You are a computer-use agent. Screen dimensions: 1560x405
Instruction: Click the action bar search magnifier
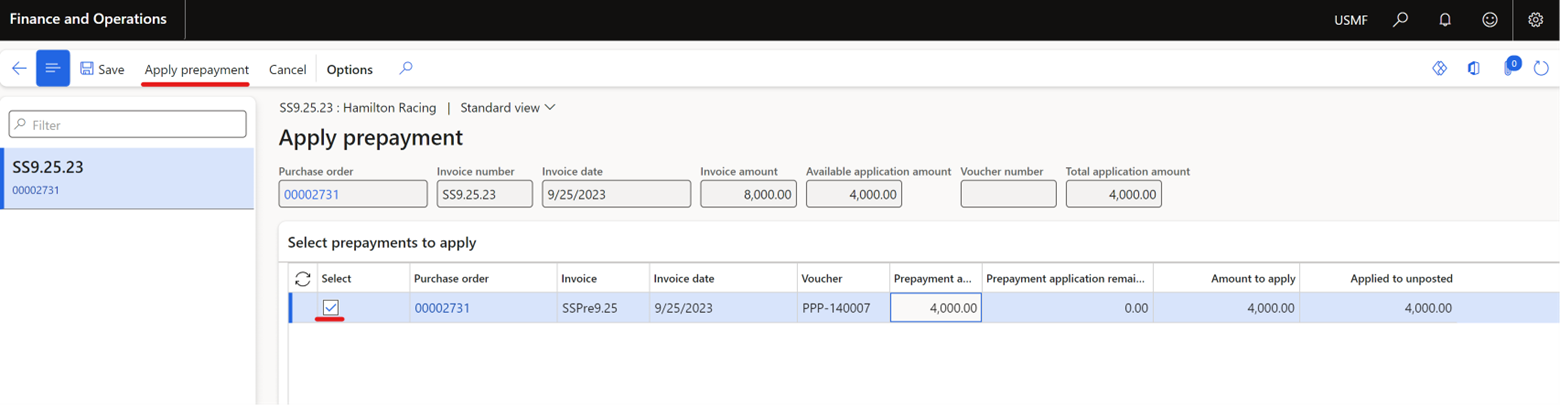(x=405, y=69)
